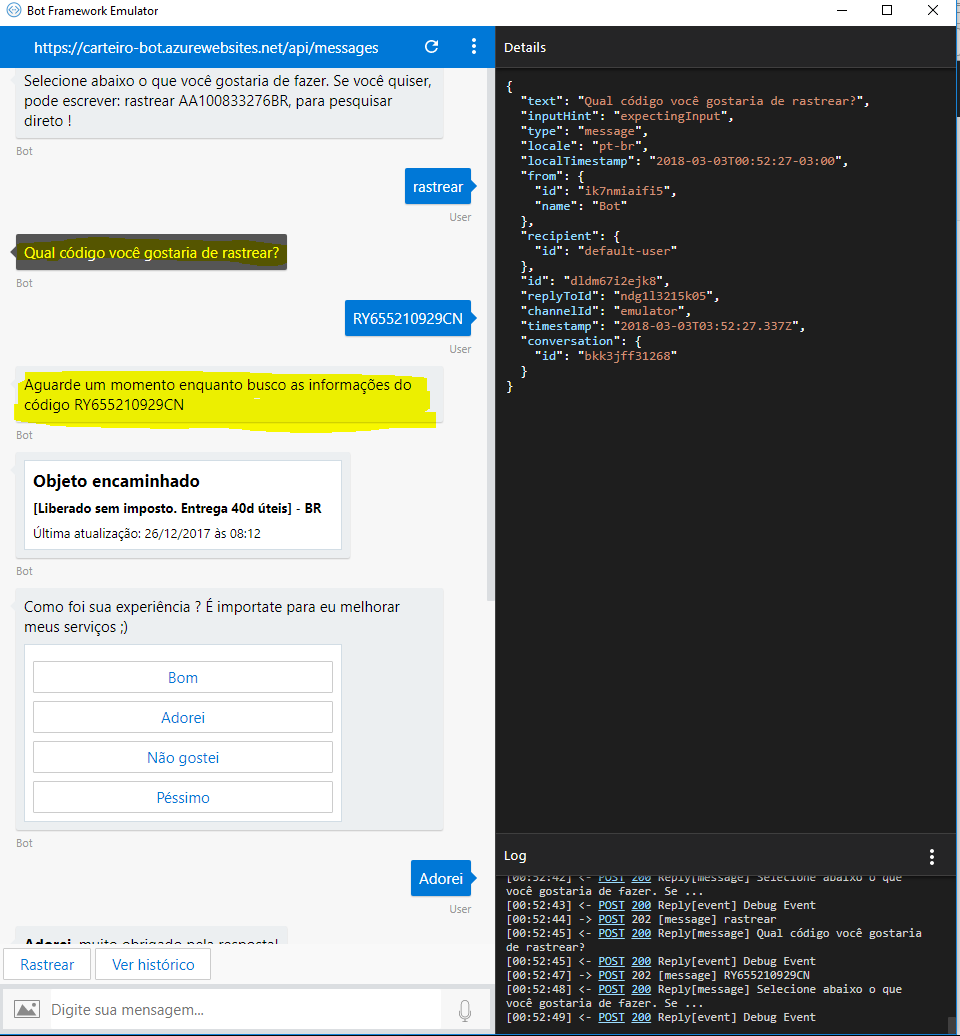Choose the Adorei option in feedback card
This screenshot has height=1036, width=960.
[x=183, y=718]
